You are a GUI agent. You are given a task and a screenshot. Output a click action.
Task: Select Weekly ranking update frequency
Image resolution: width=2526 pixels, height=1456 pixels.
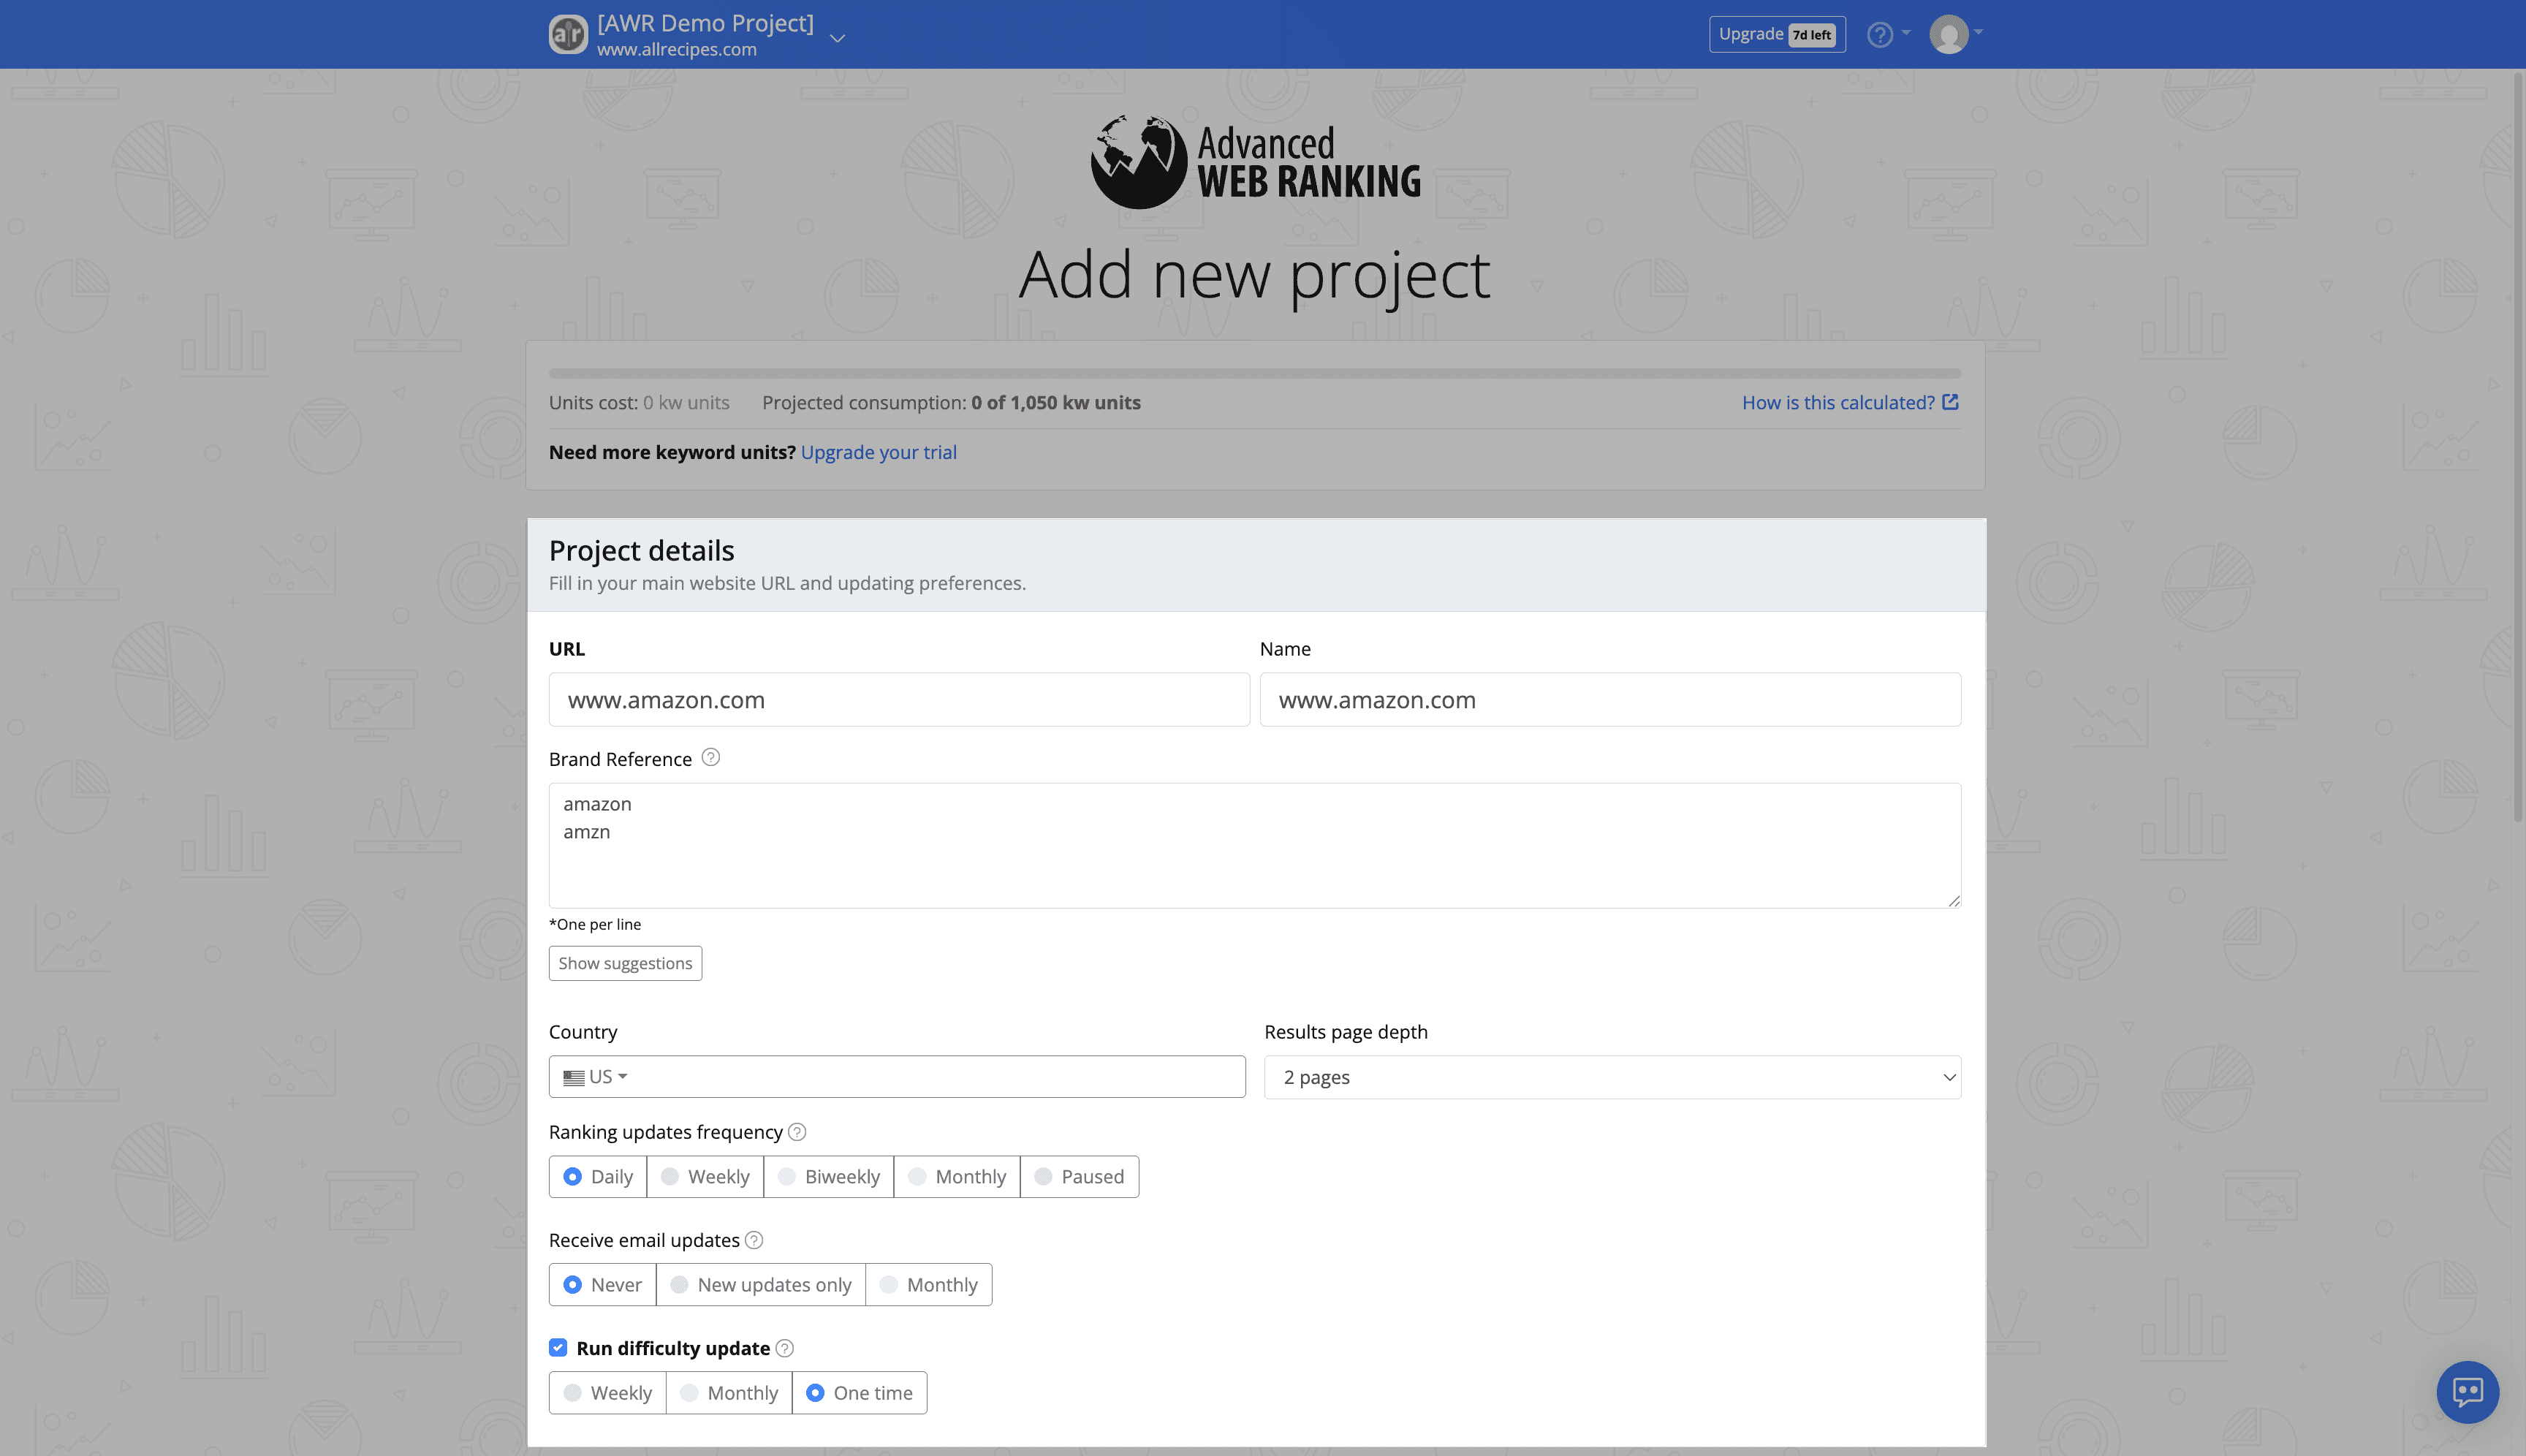click(705, 1176)
